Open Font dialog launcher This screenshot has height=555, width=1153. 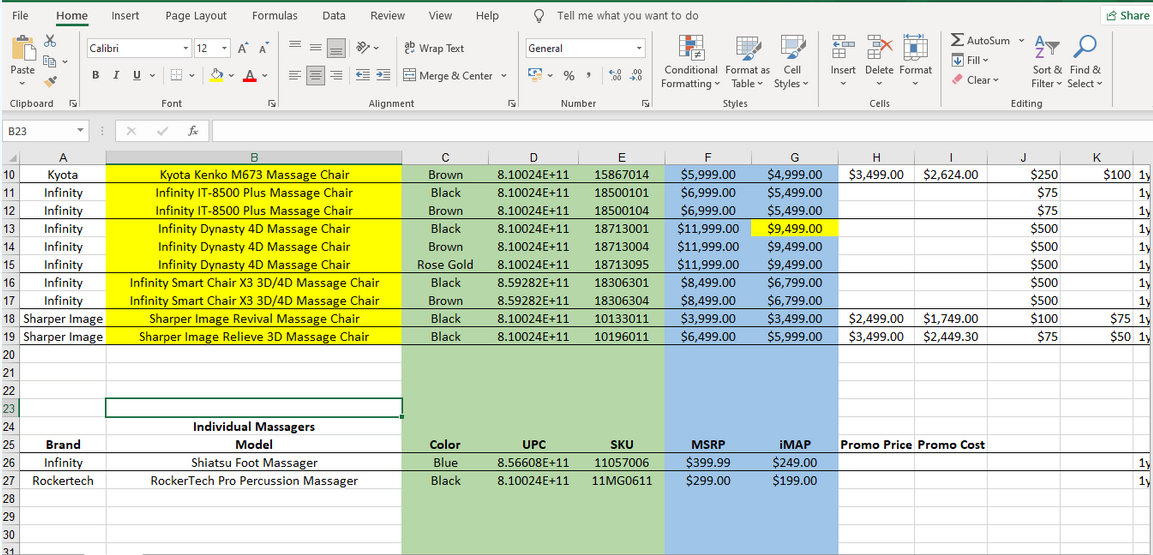pos(272,104)
